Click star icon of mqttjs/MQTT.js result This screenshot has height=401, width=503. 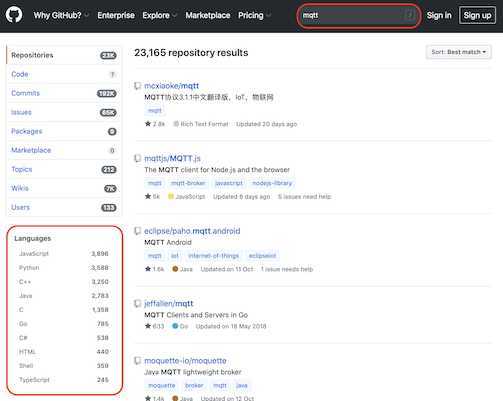pyautogui.click(x=148, y=196)
